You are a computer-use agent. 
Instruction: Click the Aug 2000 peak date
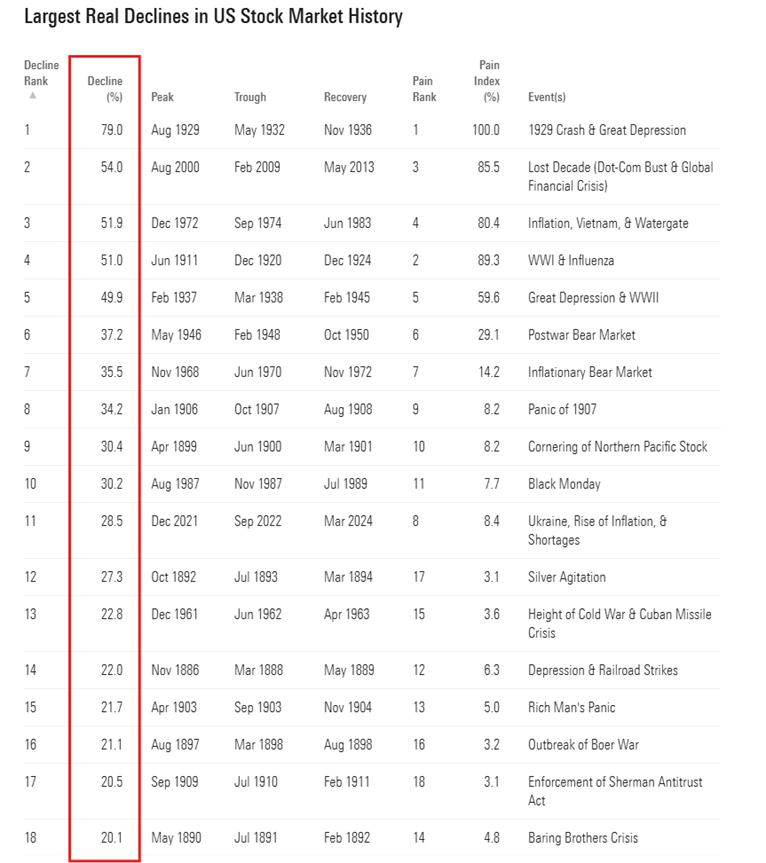[x=174, y=167]
